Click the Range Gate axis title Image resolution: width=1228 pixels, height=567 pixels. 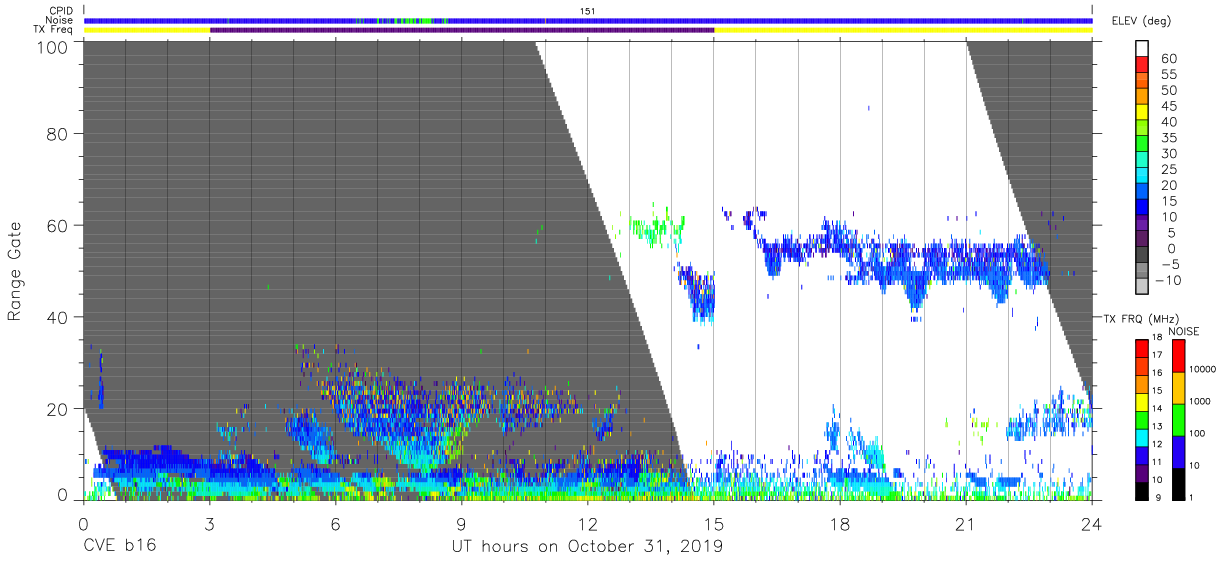pyautogui.click(x=15, y=271)
